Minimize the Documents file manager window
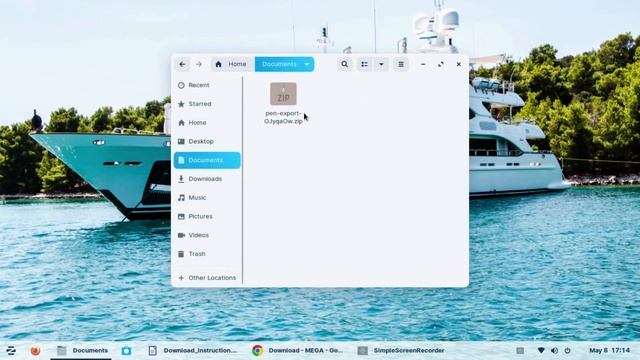 tap(423, 64)
